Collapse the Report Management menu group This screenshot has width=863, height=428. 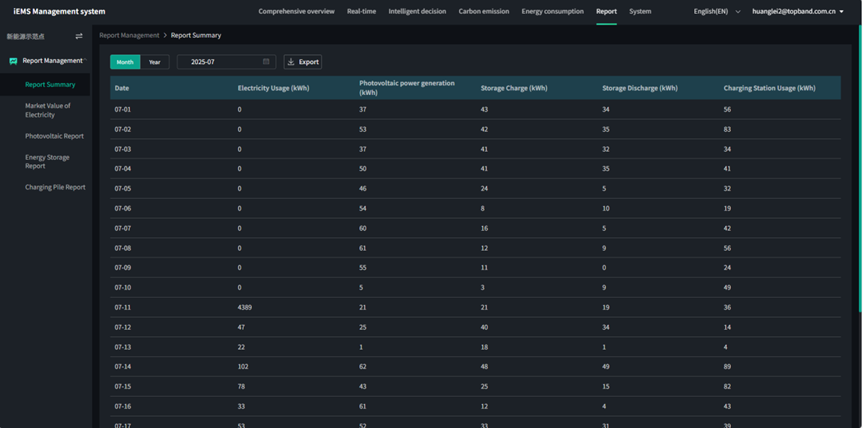click(52, 61)
